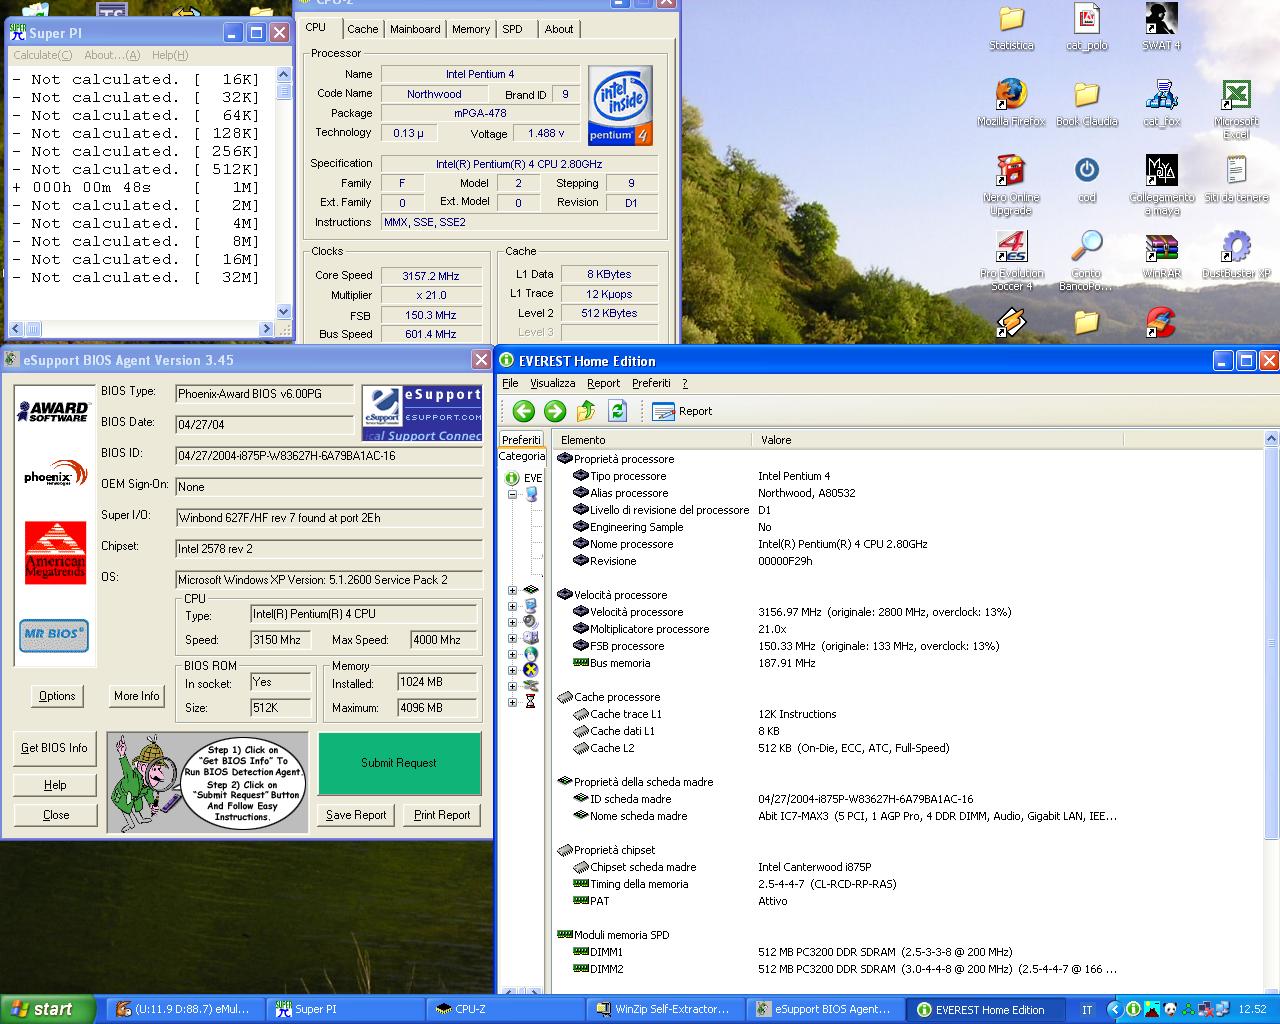Viewport: 1280px width, 1024px height.
Task: Open the Book Claudia folder
Action: [1086, 102]
